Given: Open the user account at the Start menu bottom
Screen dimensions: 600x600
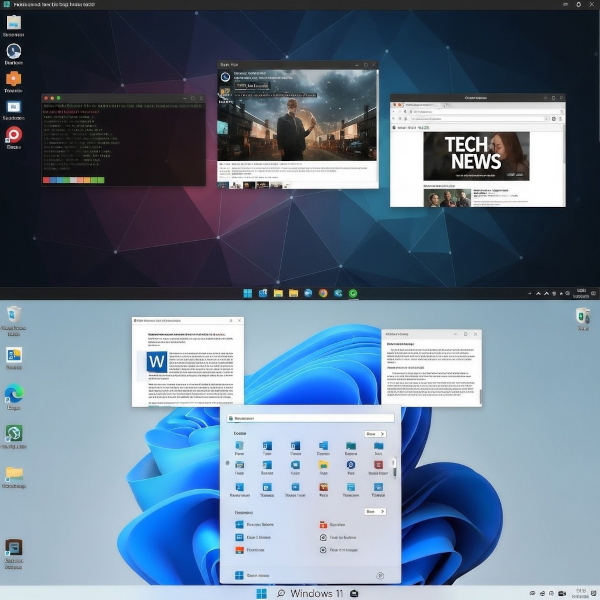Looking at the screenshot, I should [x=252, y=576].
